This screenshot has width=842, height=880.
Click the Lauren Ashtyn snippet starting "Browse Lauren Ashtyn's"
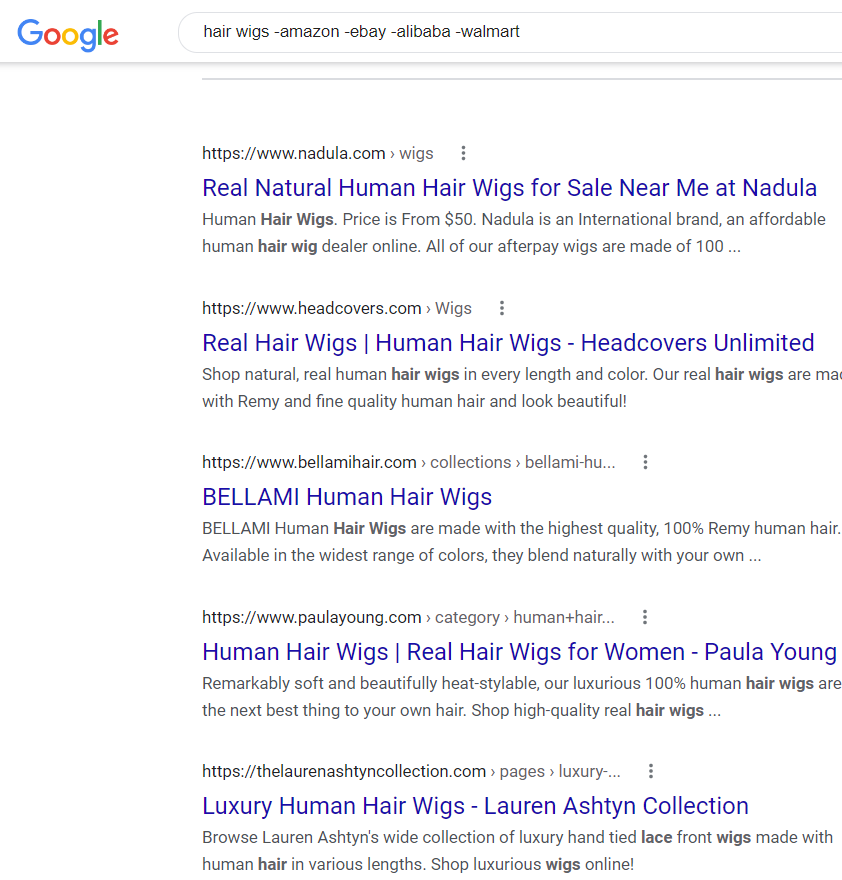518,851
